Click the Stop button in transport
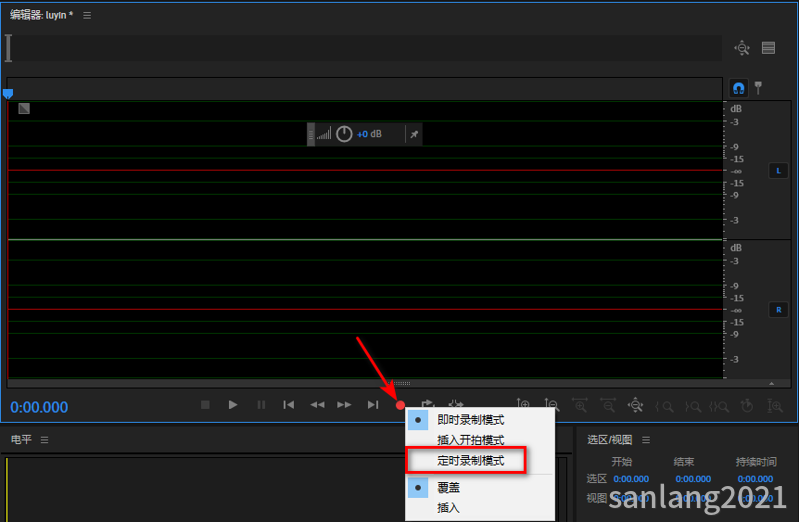The height and width of the screenshot is (522, 799). [205, 405]
